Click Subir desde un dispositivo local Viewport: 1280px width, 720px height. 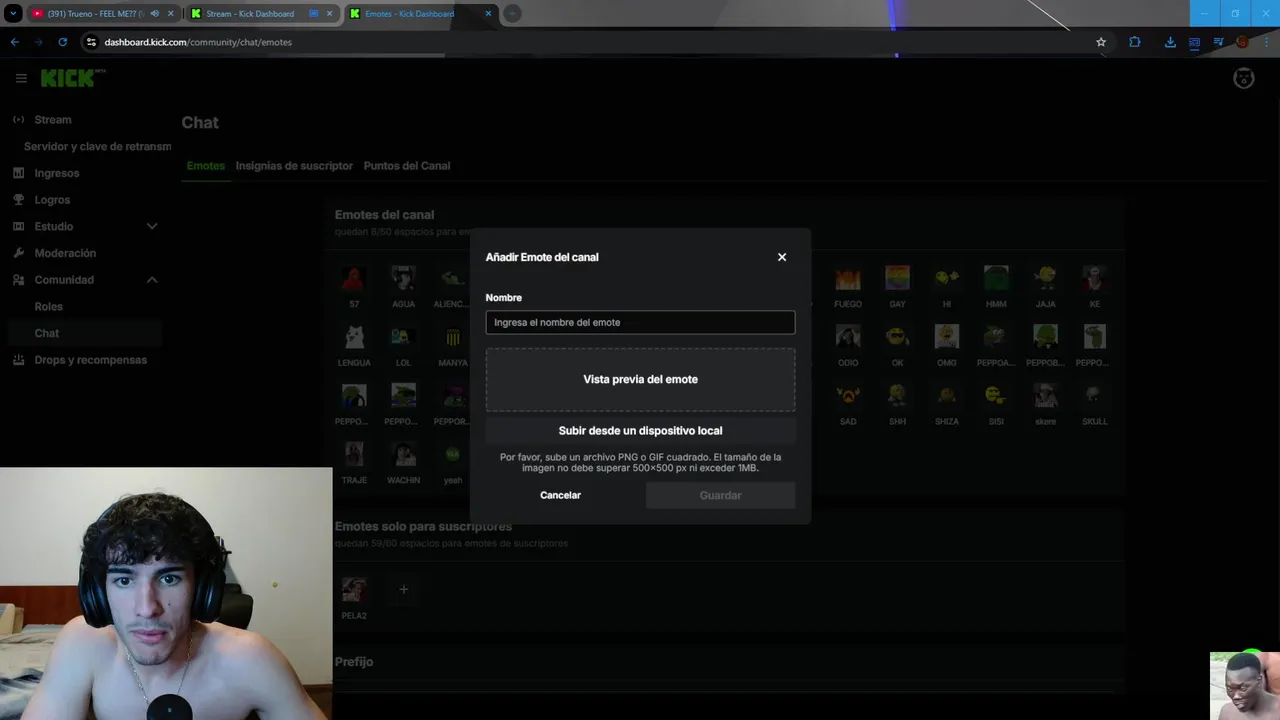[640, 430]
